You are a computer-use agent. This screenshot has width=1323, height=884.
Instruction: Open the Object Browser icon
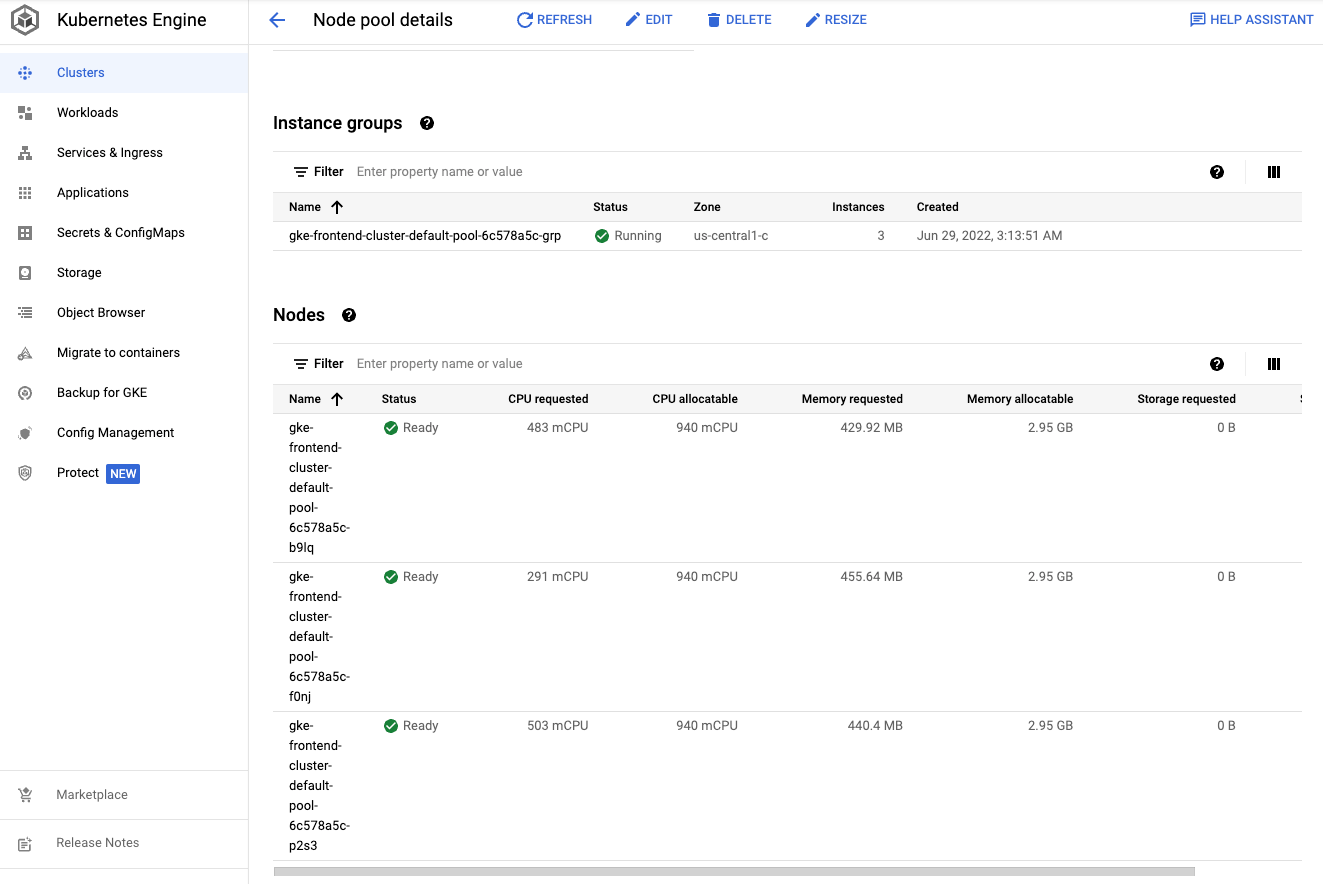tap(25, 312)
